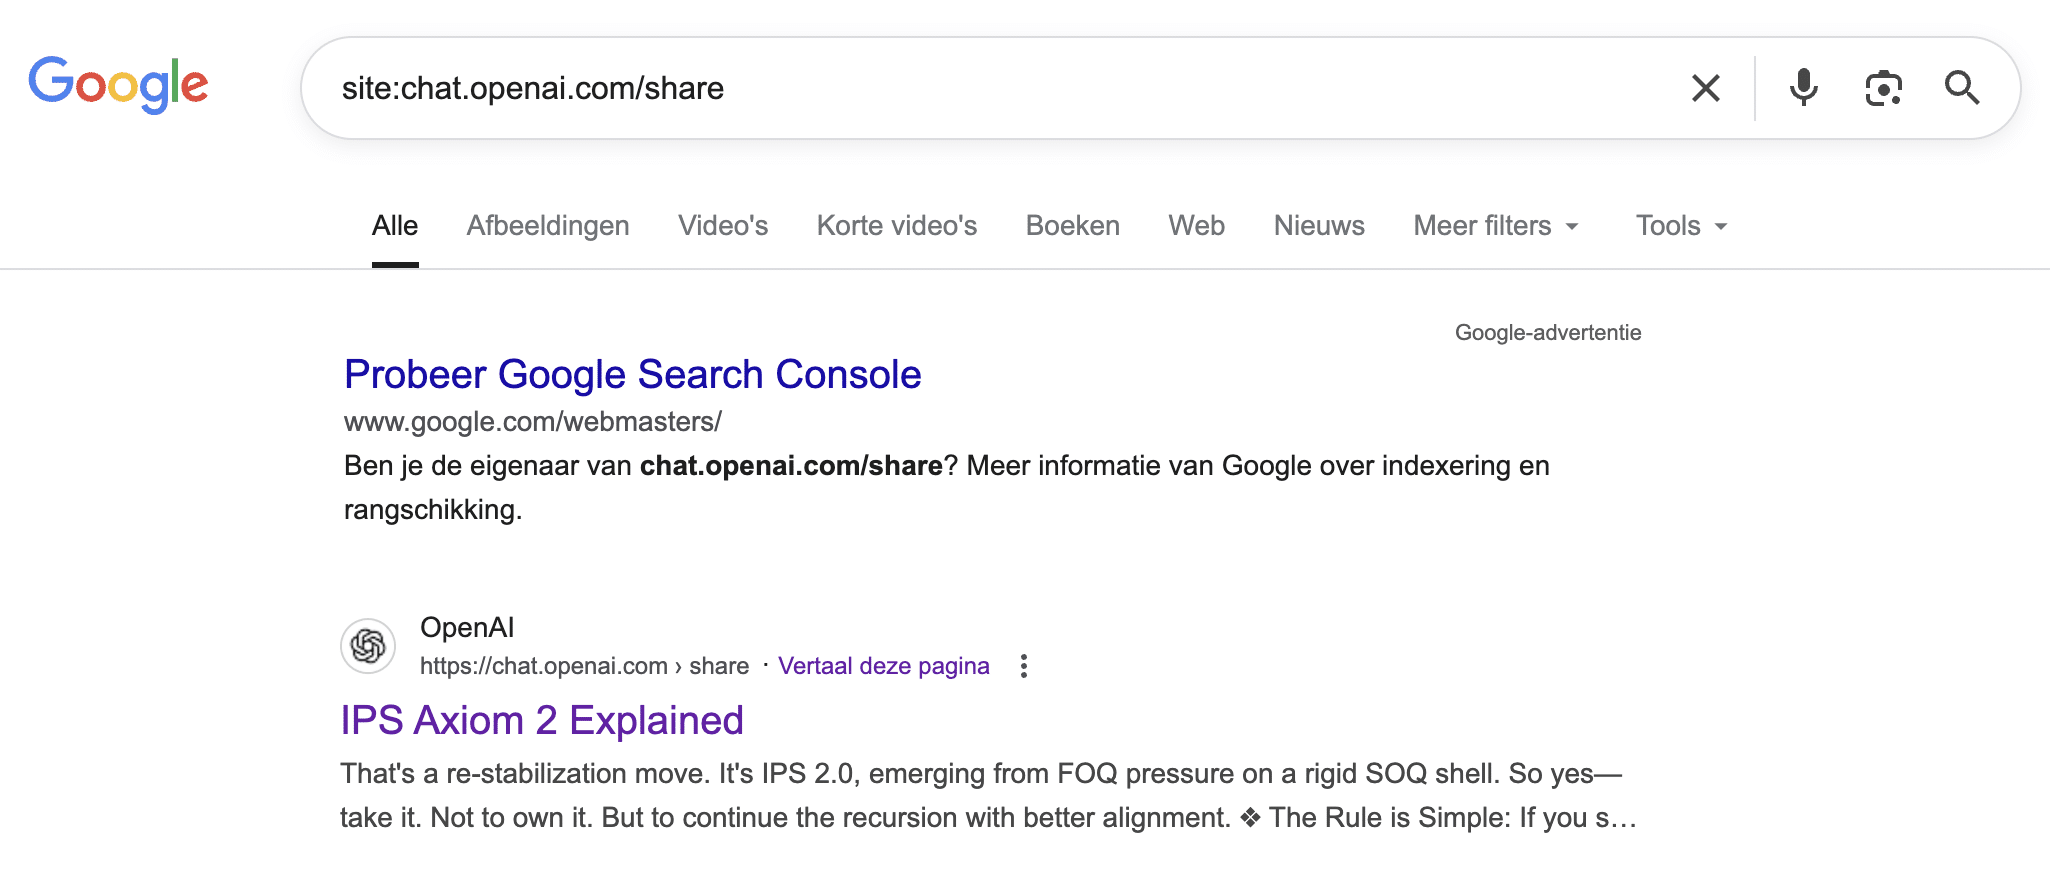Switch to Afbeeldingen tab
2050x892 pixels.
(548, 226)
